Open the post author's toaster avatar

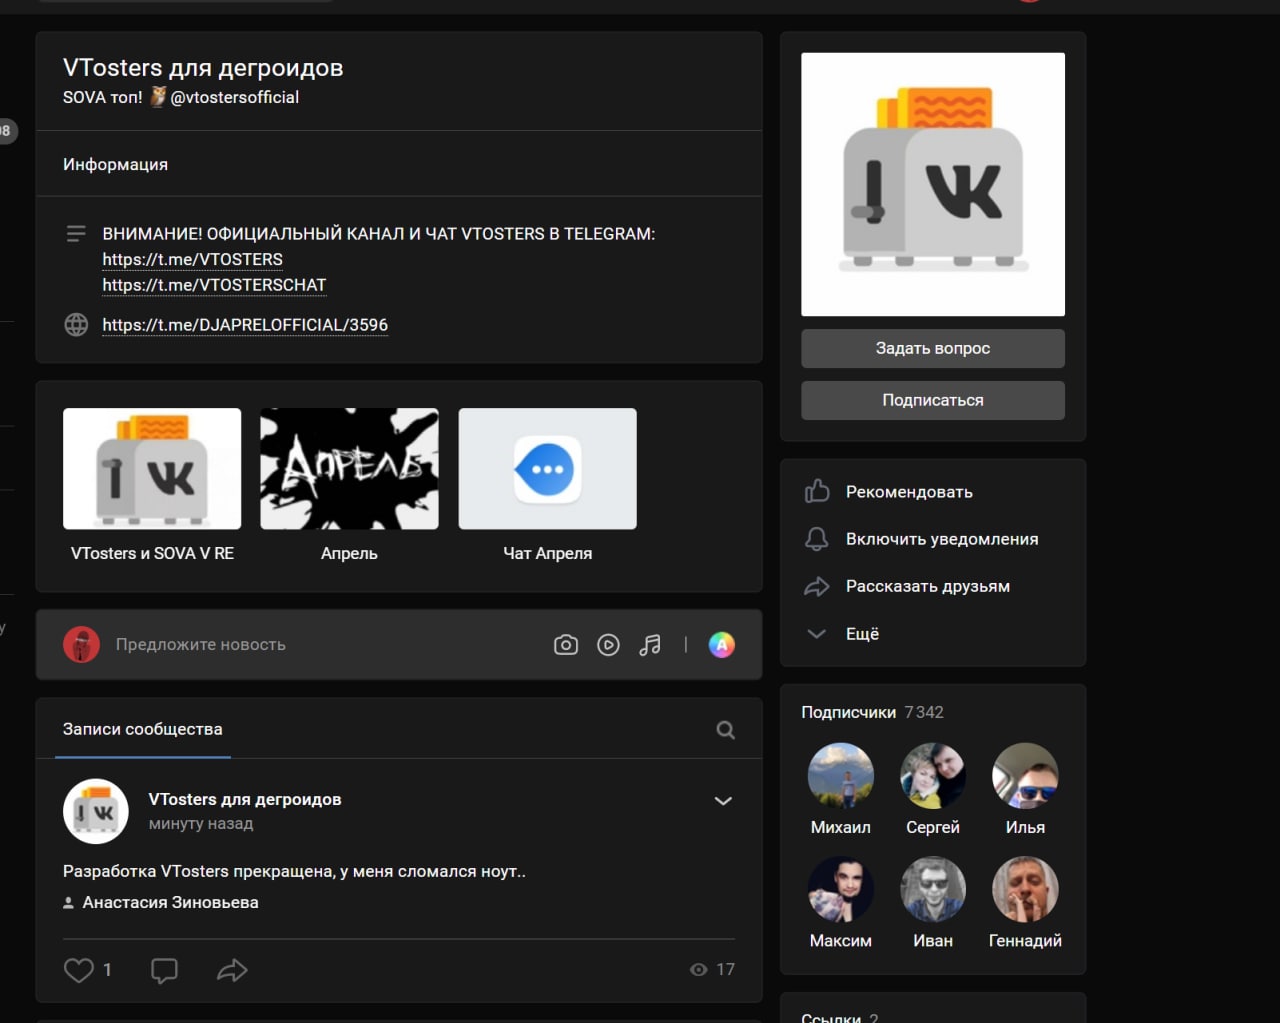[96, 811]
